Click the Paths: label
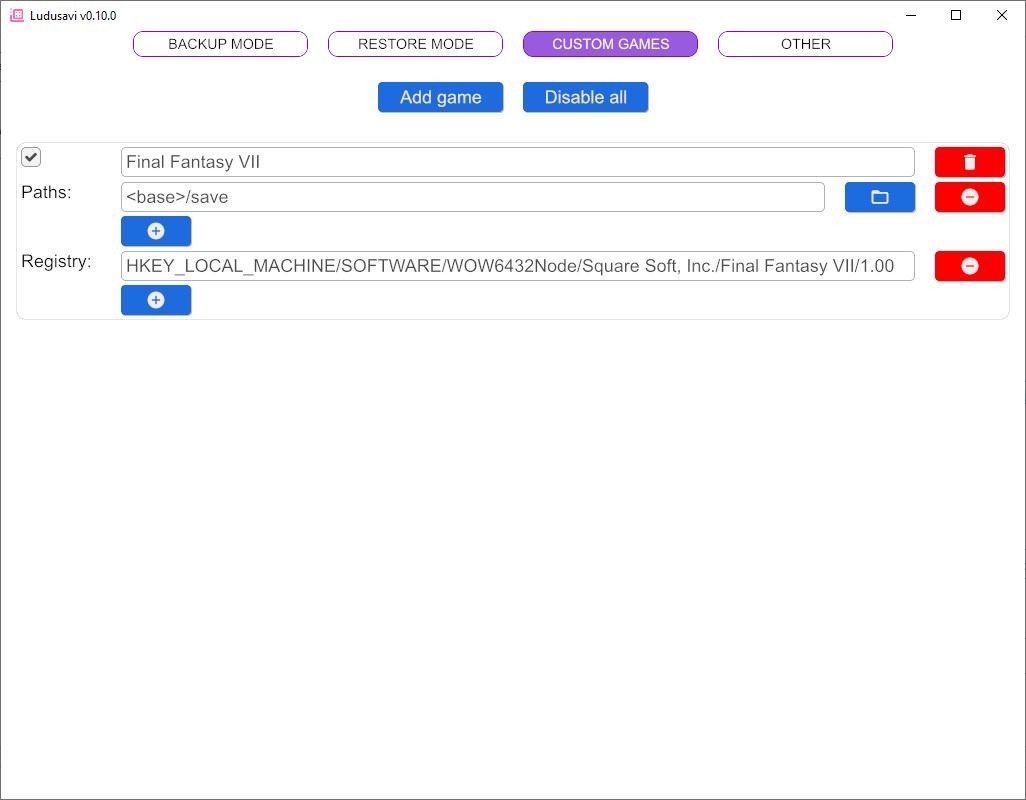Screen dimensions: 1026x800 click(x=46, y=192)
